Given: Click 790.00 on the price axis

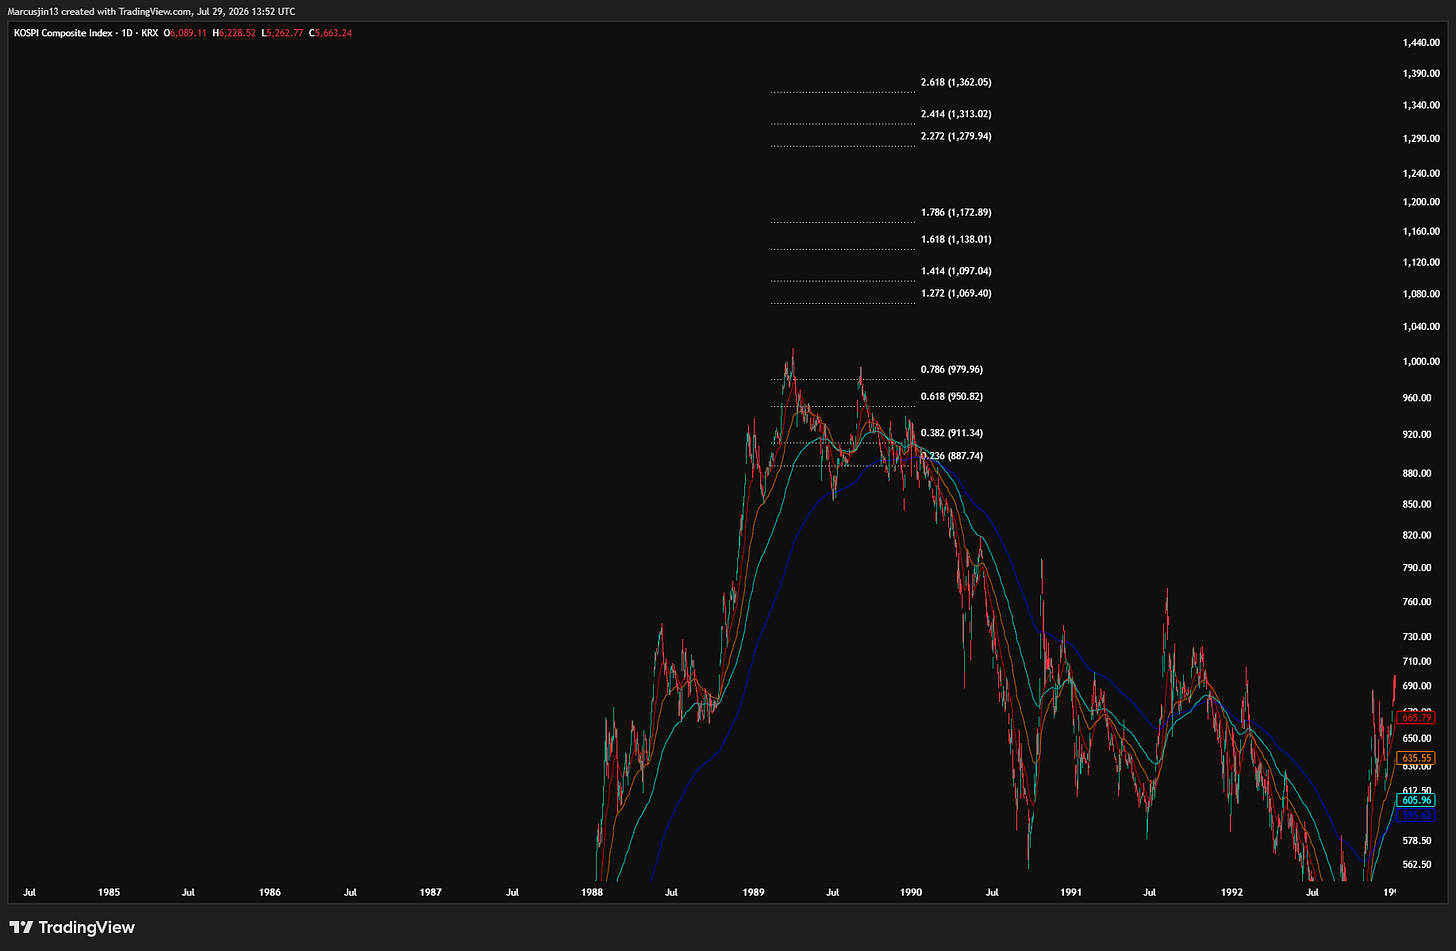Looking at the screenshot, I should (1417, 568).
